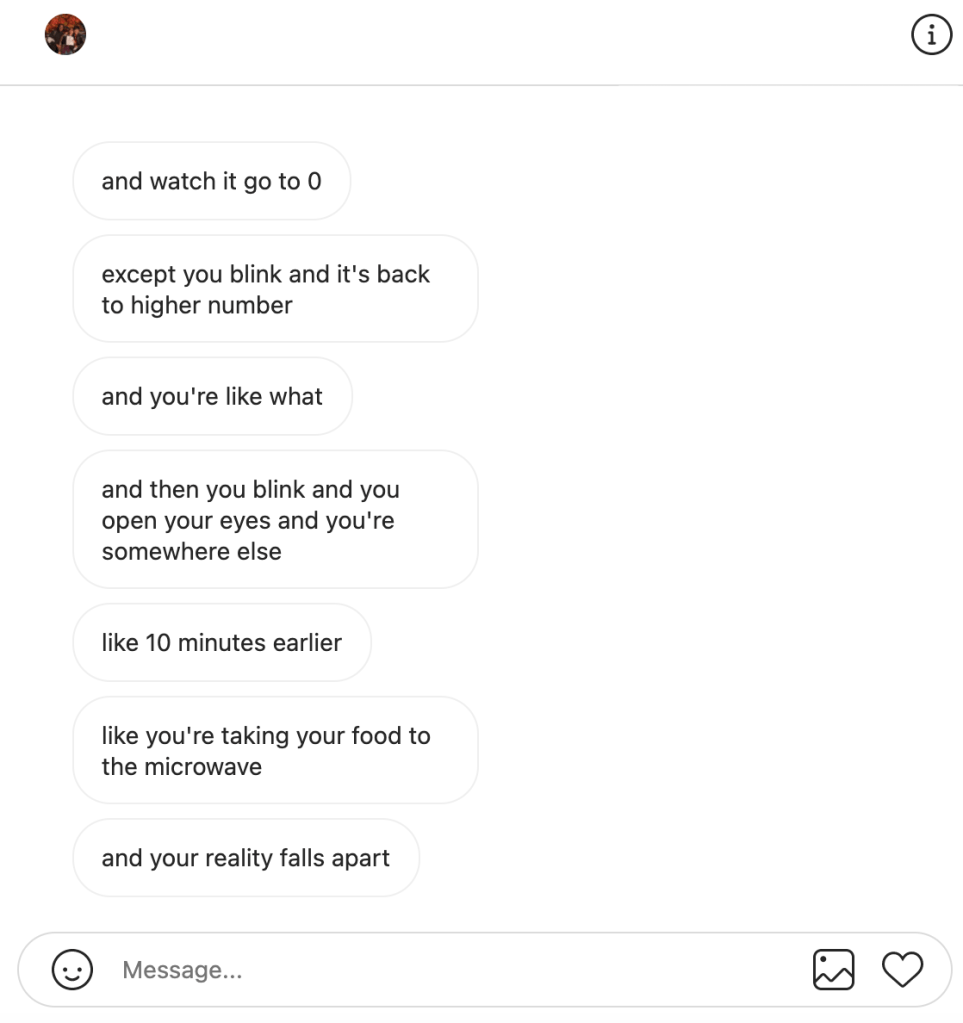Screen dimensions: 963x1023
Task: Select the "like 10 minutes earlier" message
Action: 221,643
